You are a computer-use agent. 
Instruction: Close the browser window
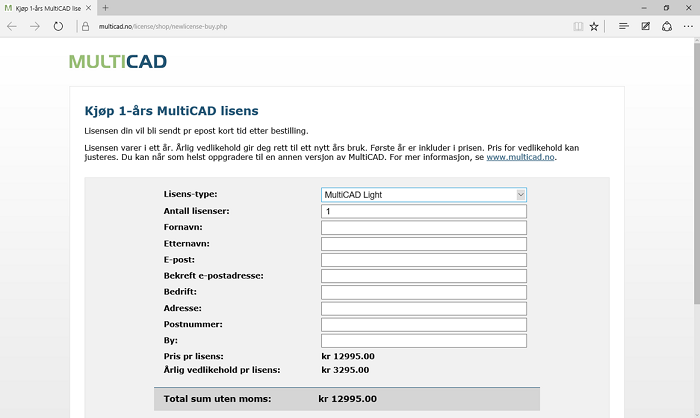pyautogui.click(x=688, y=8)
